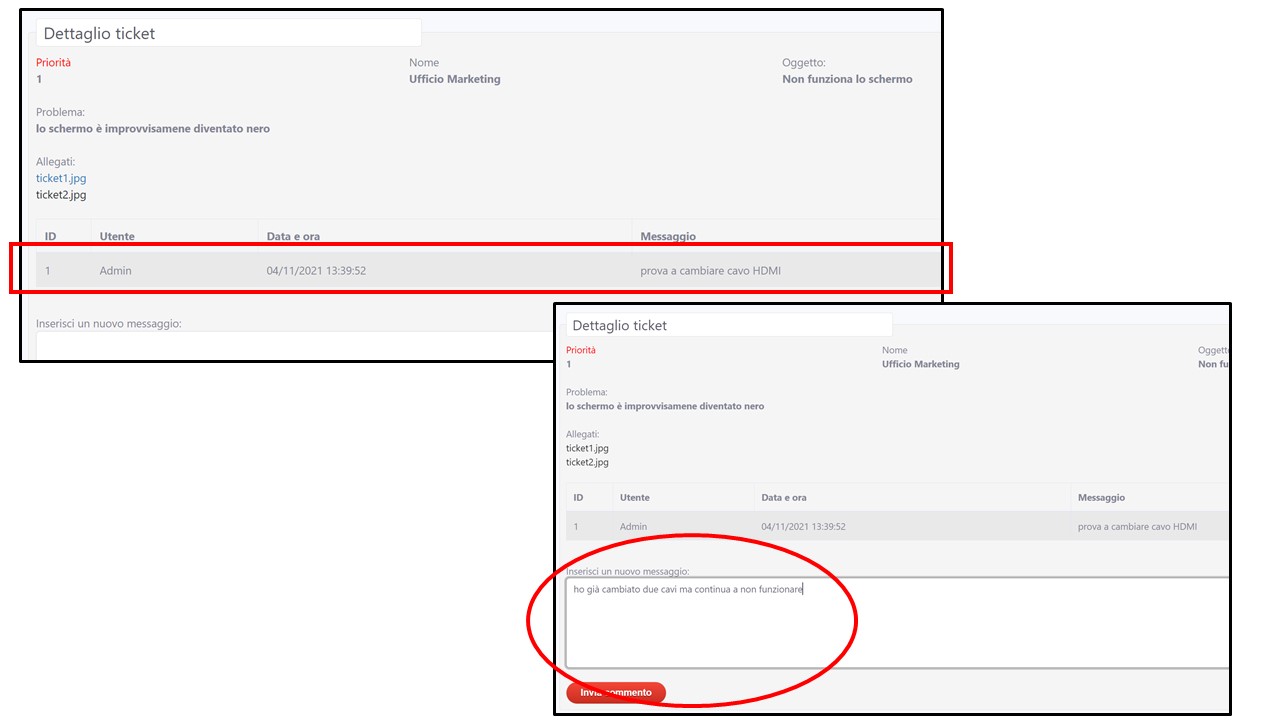Screen dimensions: 1280x720
Task: Open ticket2.jpg attachment in lower ticket panel
Action: (587, 462)
